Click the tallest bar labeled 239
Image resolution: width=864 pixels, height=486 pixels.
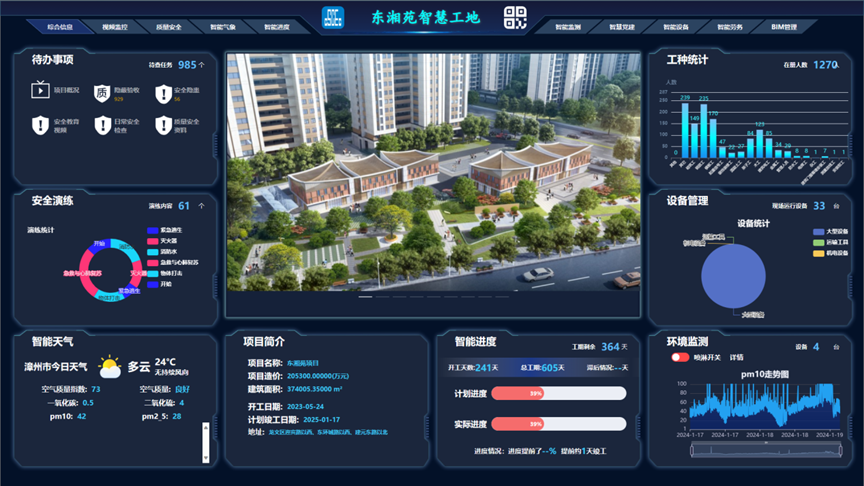click(685, 131)
